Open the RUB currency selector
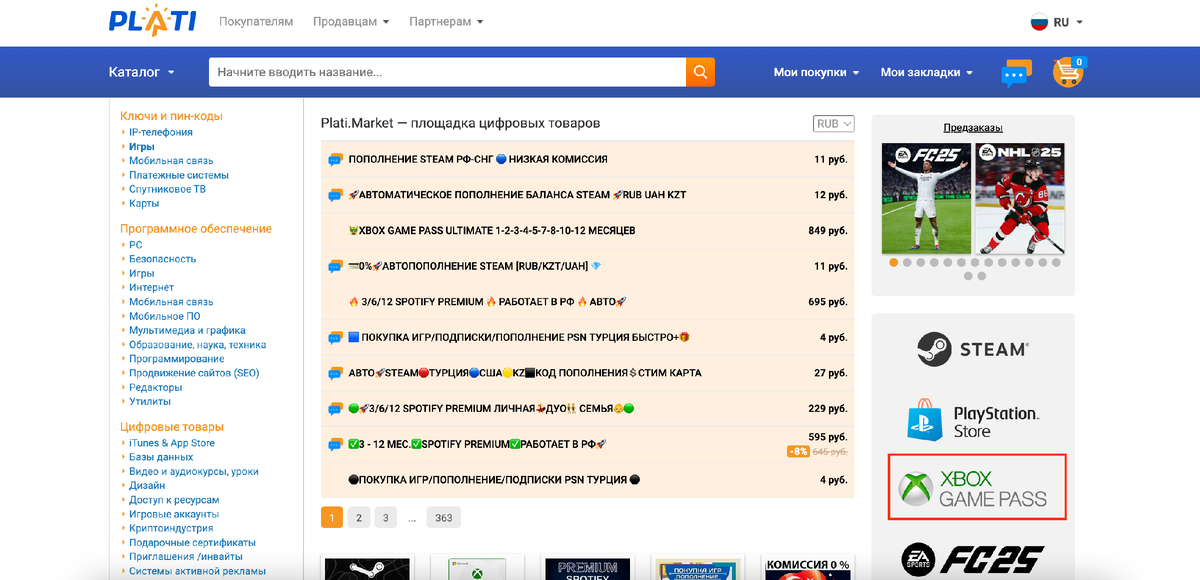 pyautogui.click(x=834, y=124)
